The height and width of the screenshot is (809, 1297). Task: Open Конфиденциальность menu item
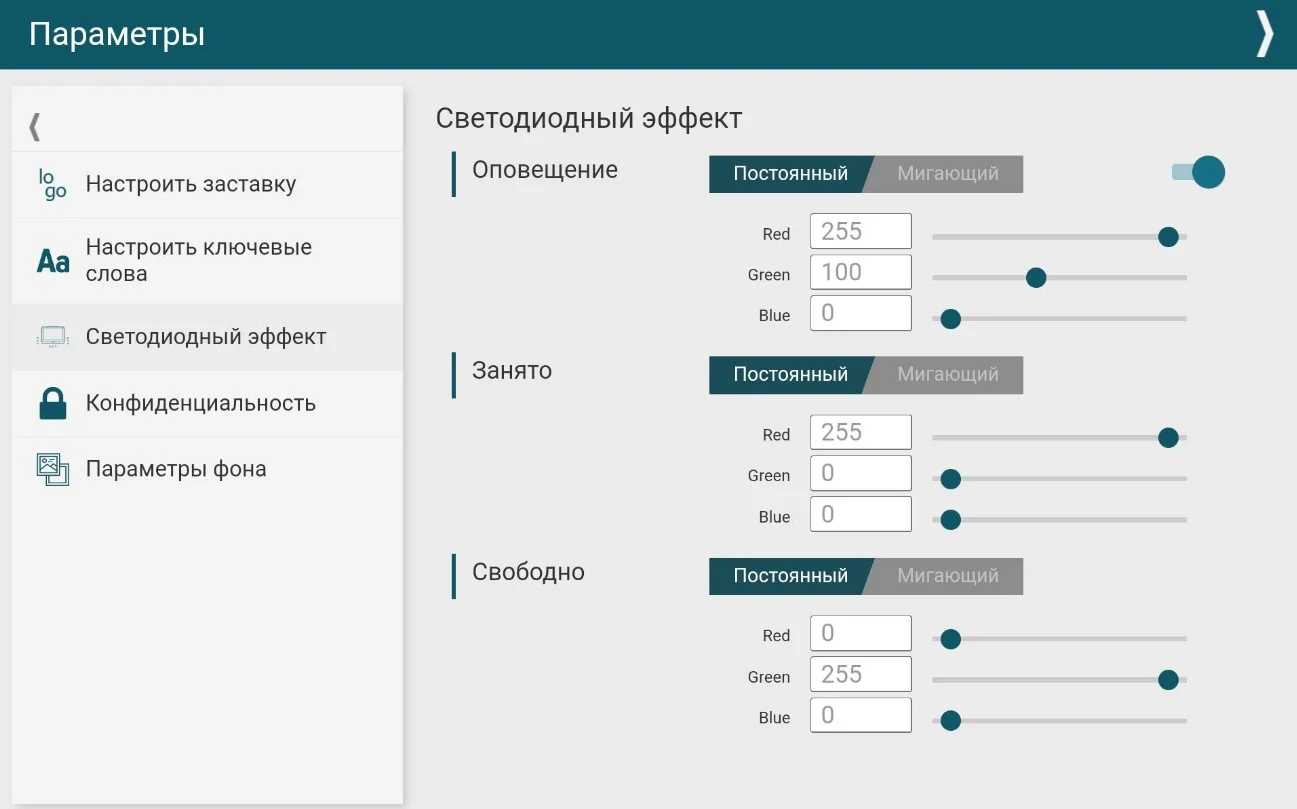pos(200,403)
